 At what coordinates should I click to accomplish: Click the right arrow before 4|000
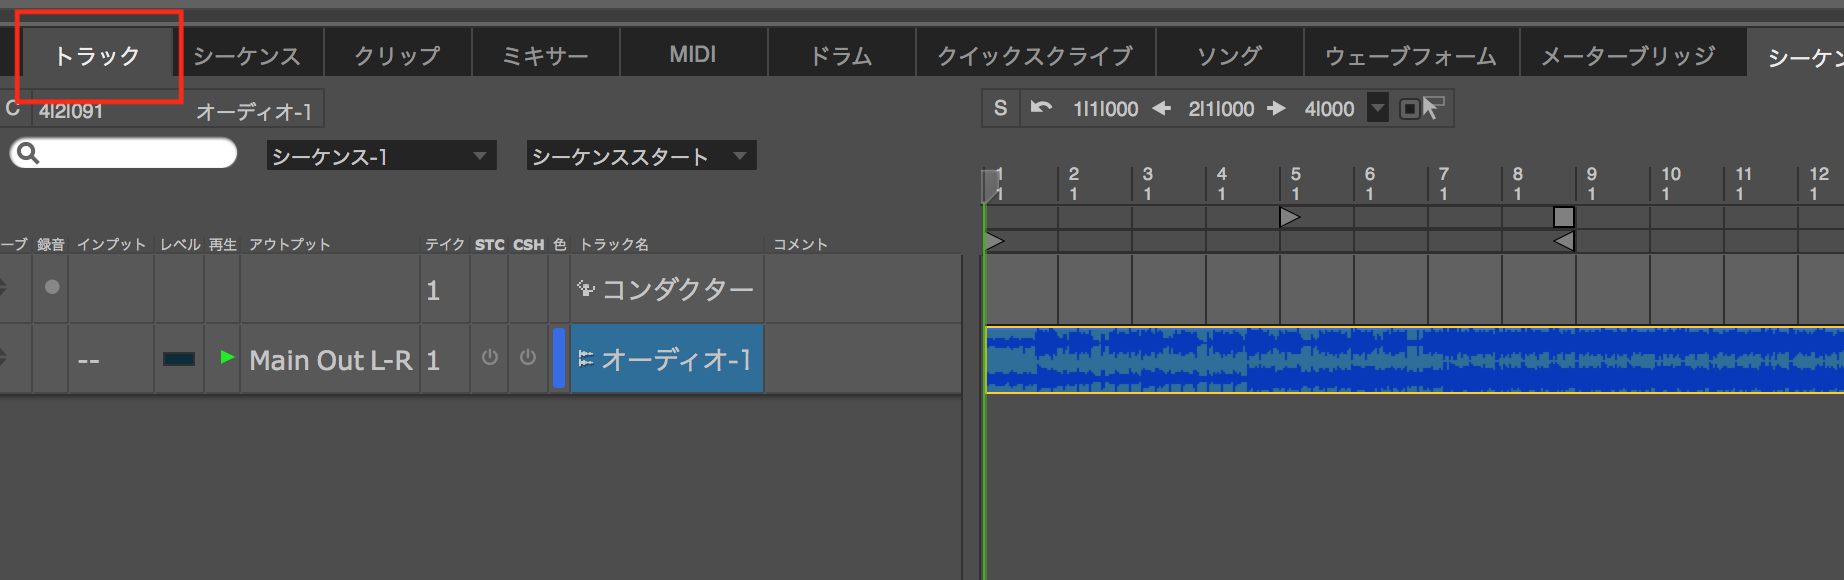(1277, 108)
